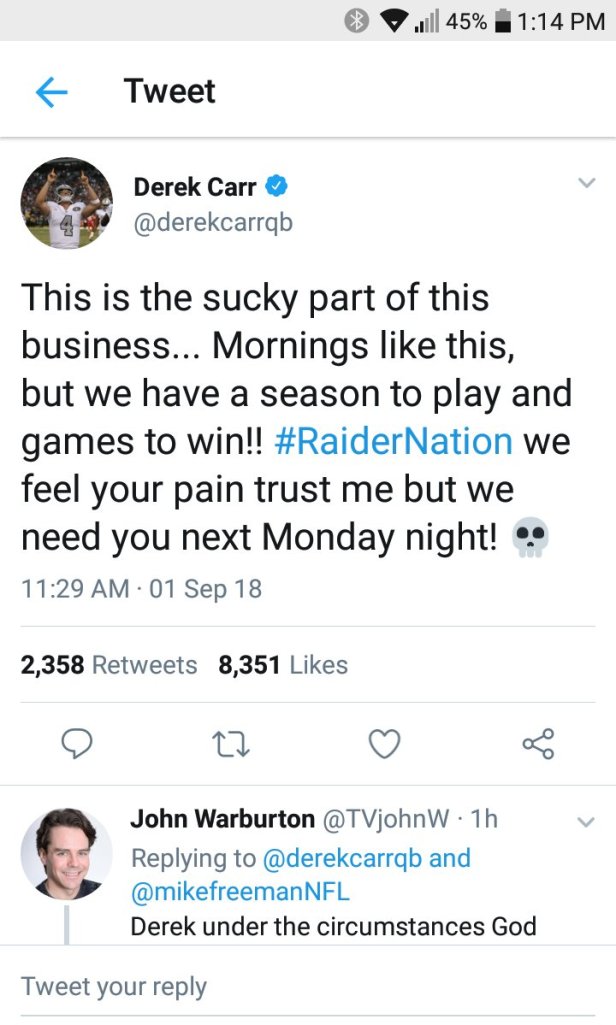View the 8,351 Likes list
Viewport: 616px width, 1025px height.
click(283, 665)
